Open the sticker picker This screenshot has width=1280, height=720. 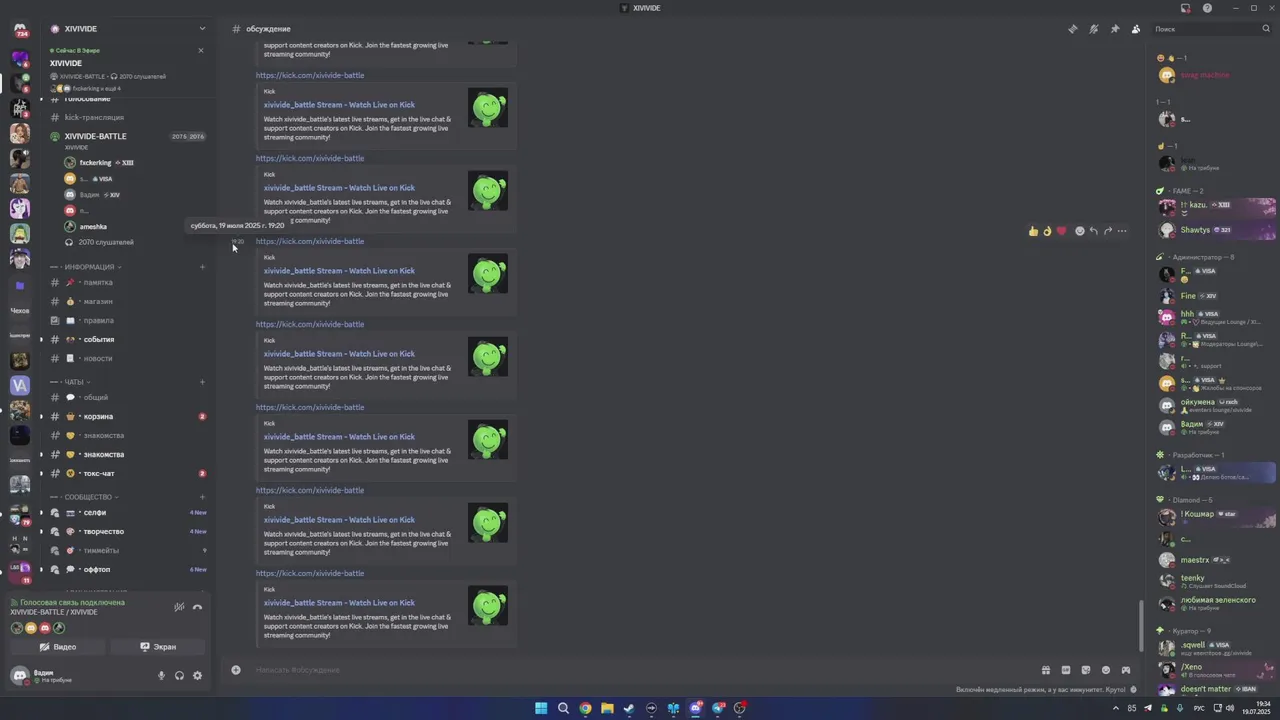1086,670
